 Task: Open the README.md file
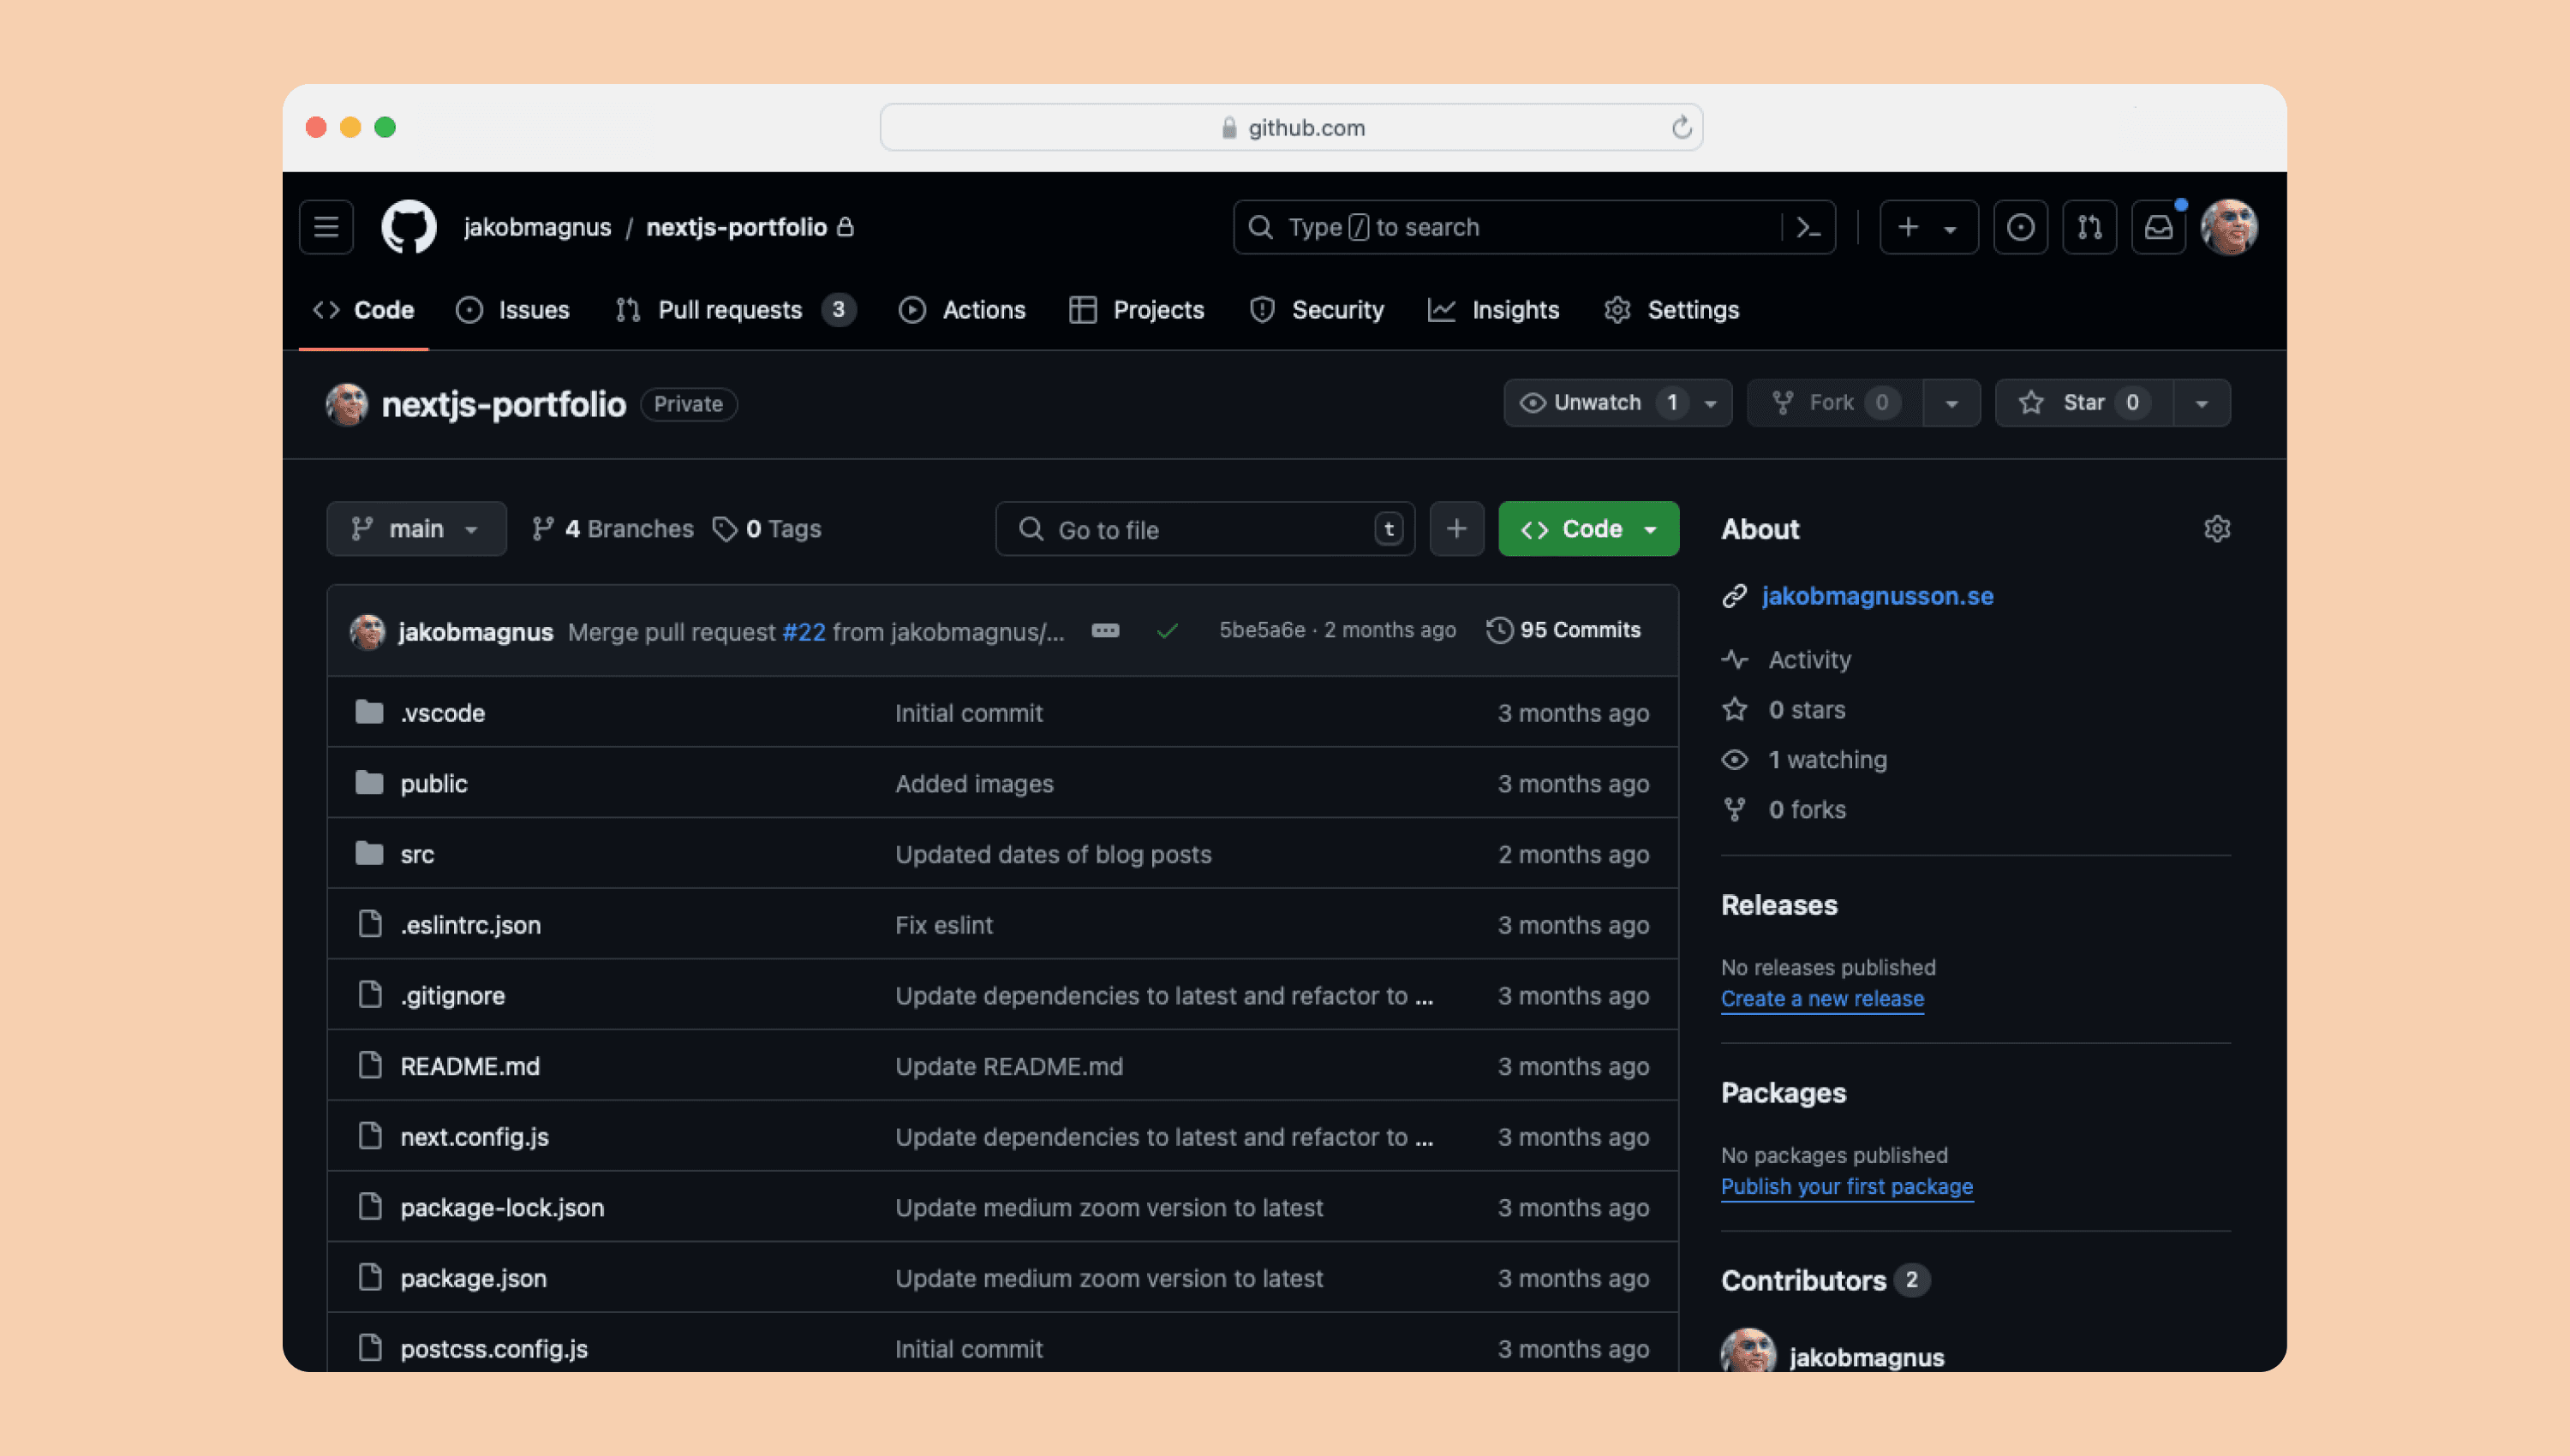(470, 1066)
